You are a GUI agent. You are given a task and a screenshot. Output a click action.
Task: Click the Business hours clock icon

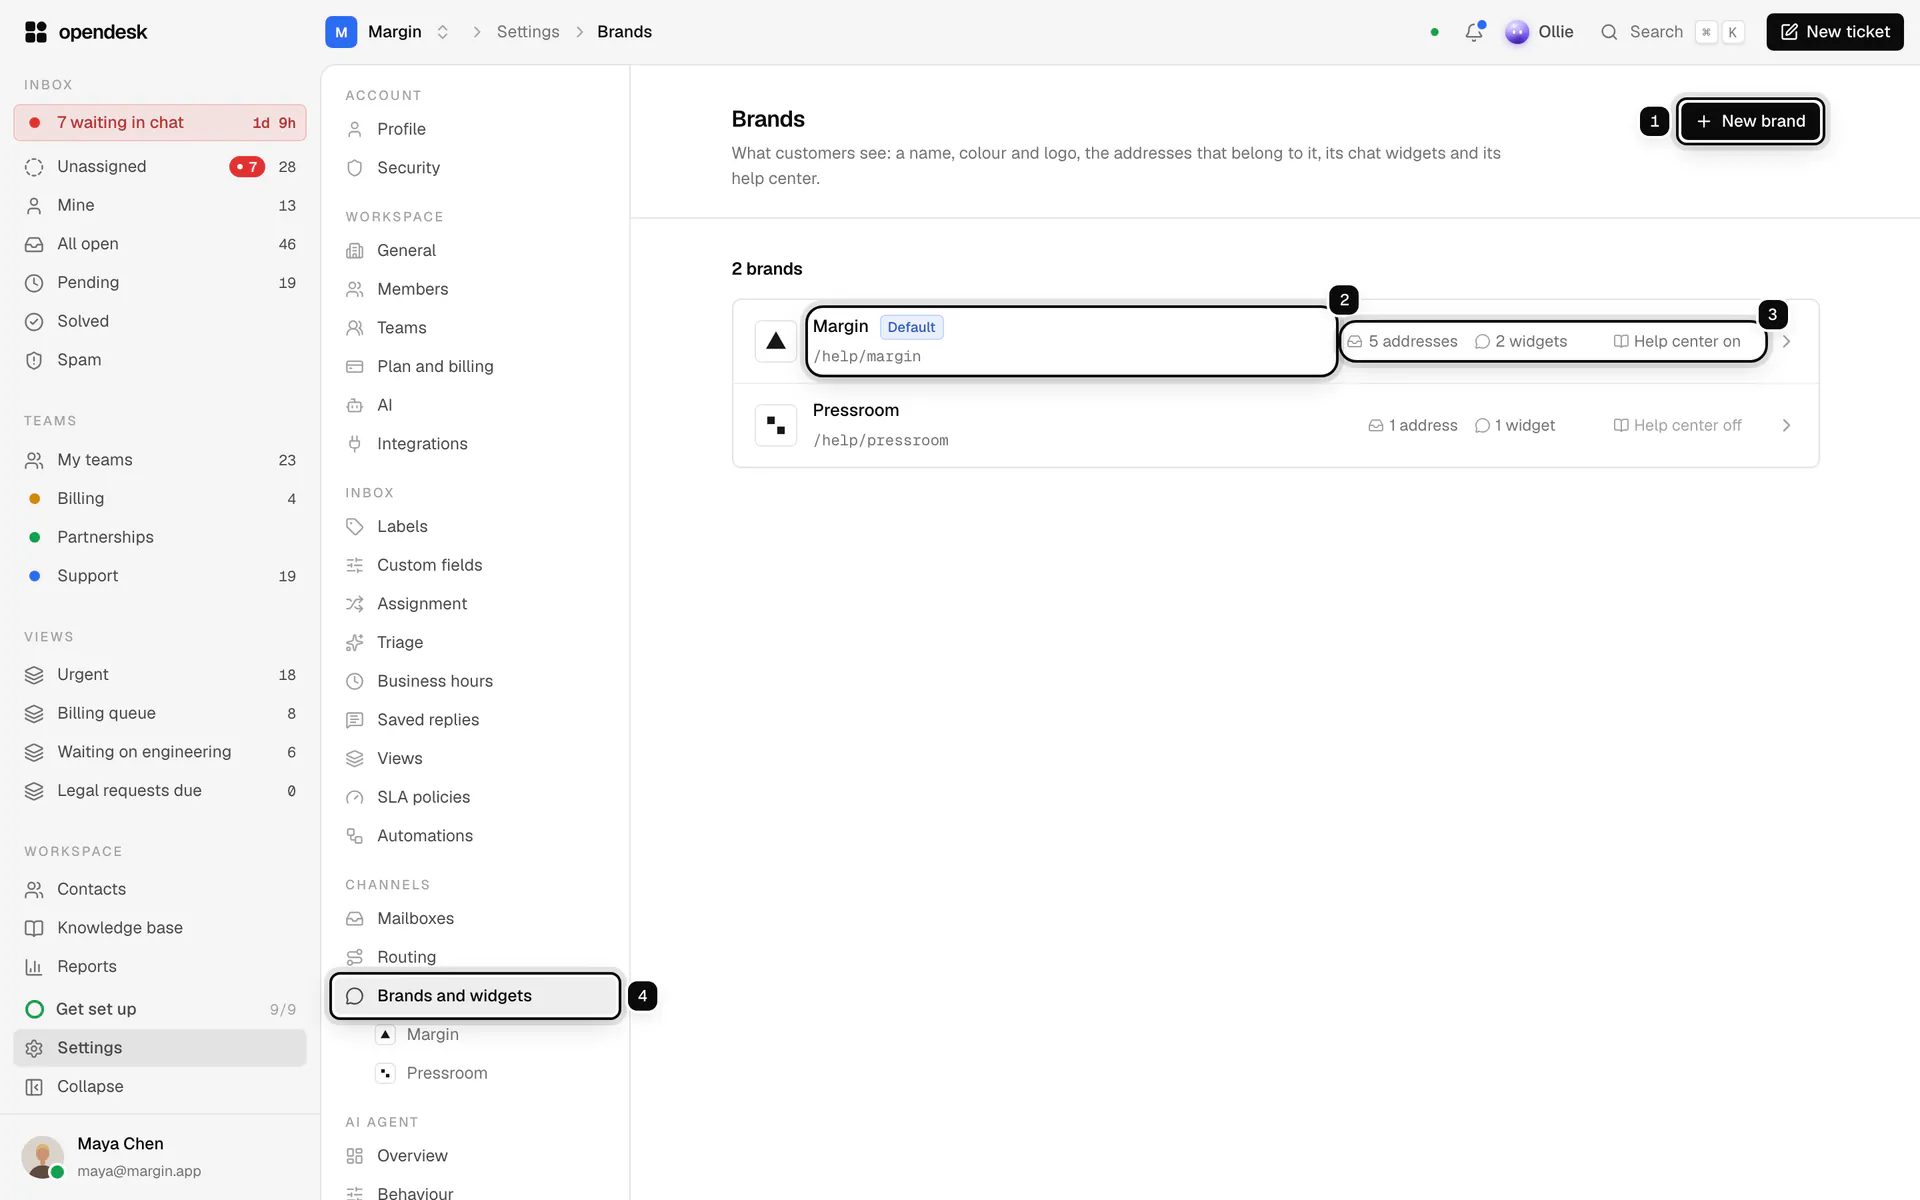pyautogui.click(x=354, y=681)
